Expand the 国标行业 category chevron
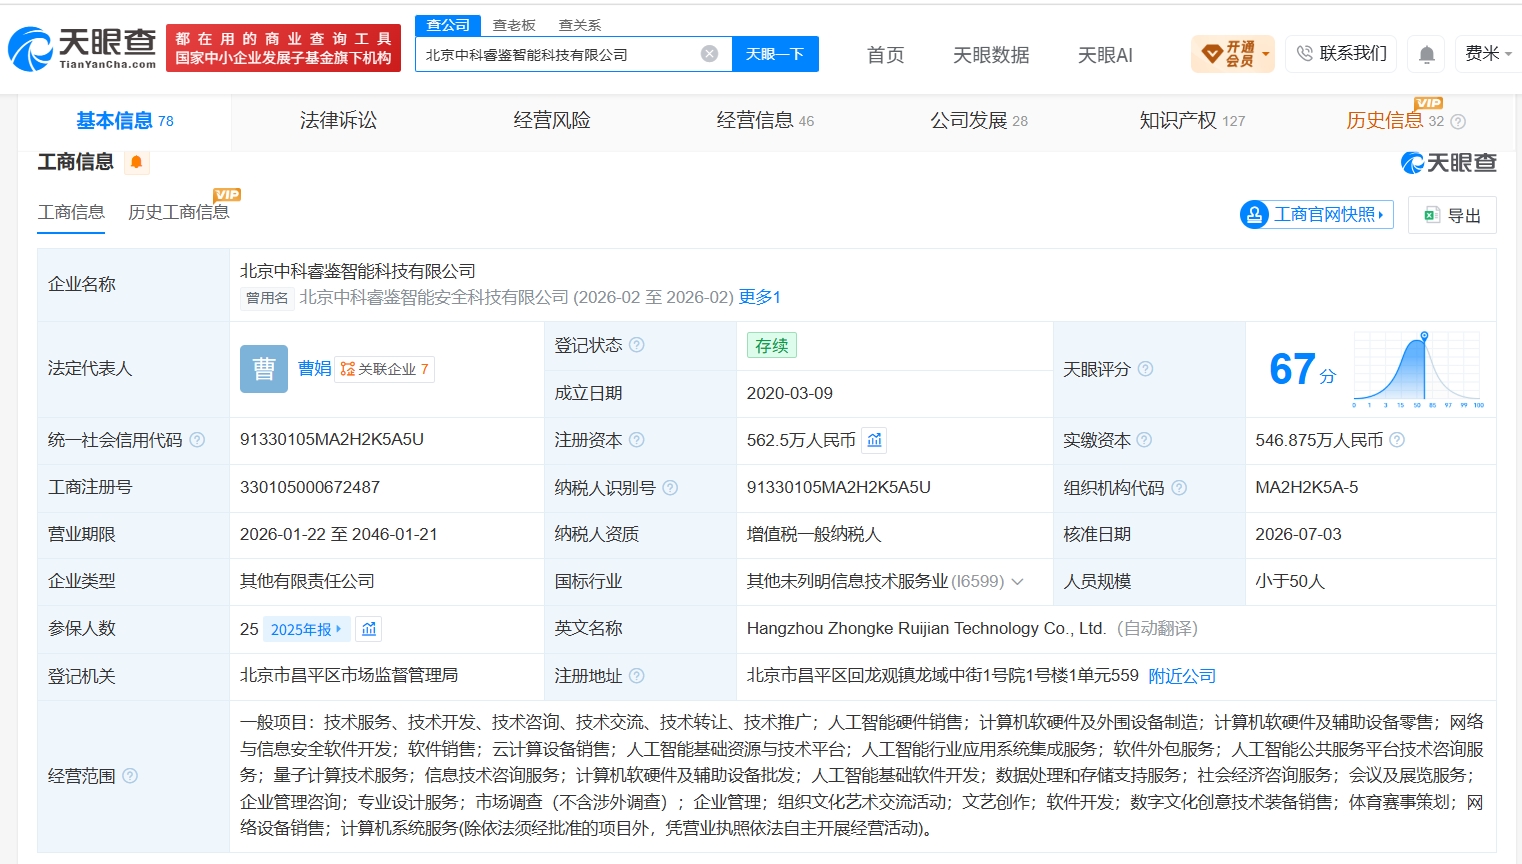 click(1018, 581)
